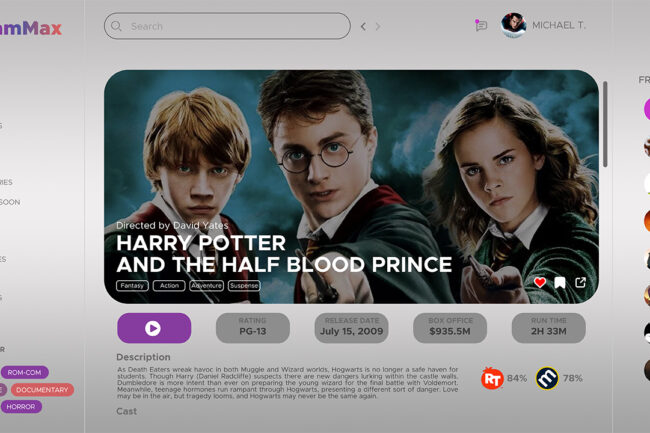Choose the DOCUMENTARY filter chip

pyautogui.click(x=42, y=389)
